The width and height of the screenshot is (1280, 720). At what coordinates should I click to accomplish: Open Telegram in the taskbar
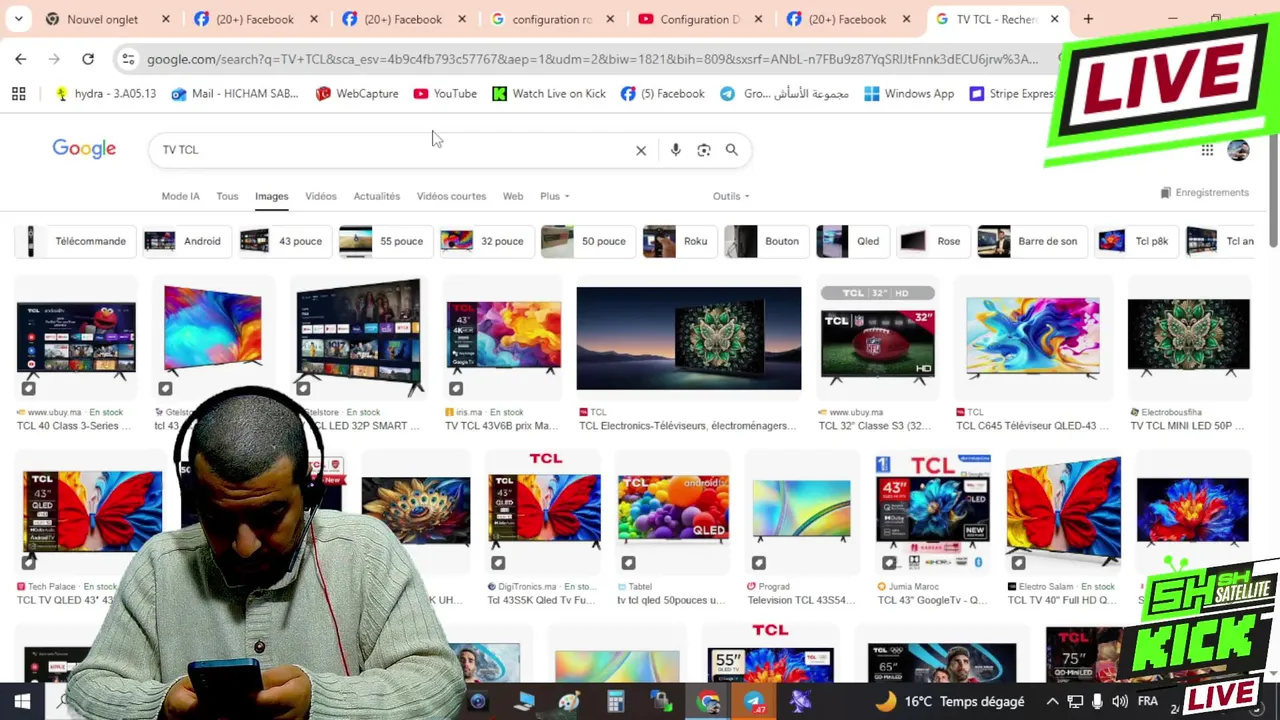(754, 702)
